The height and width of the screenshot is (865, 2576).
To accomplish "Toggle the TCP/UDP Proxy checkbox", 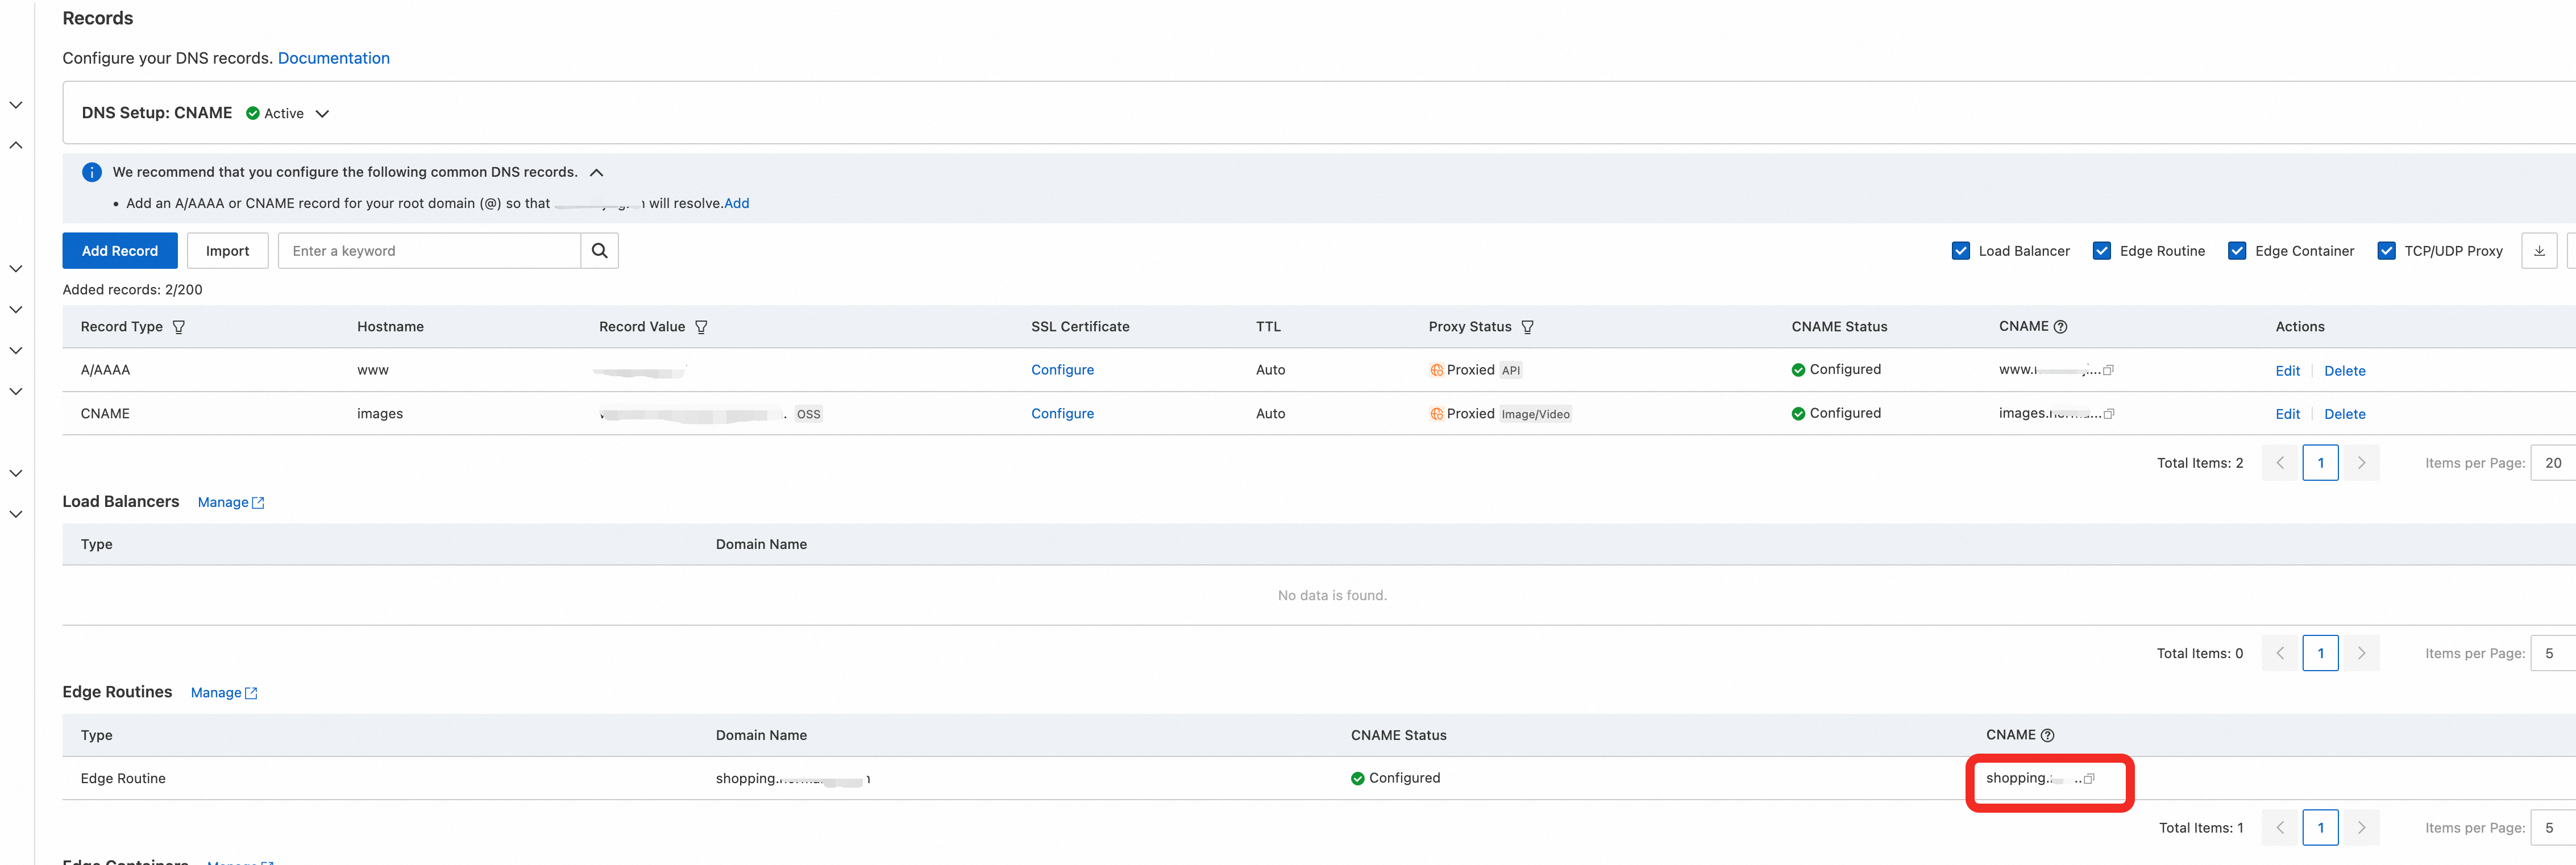I will pyautogui.click(x=2386, y=251).
